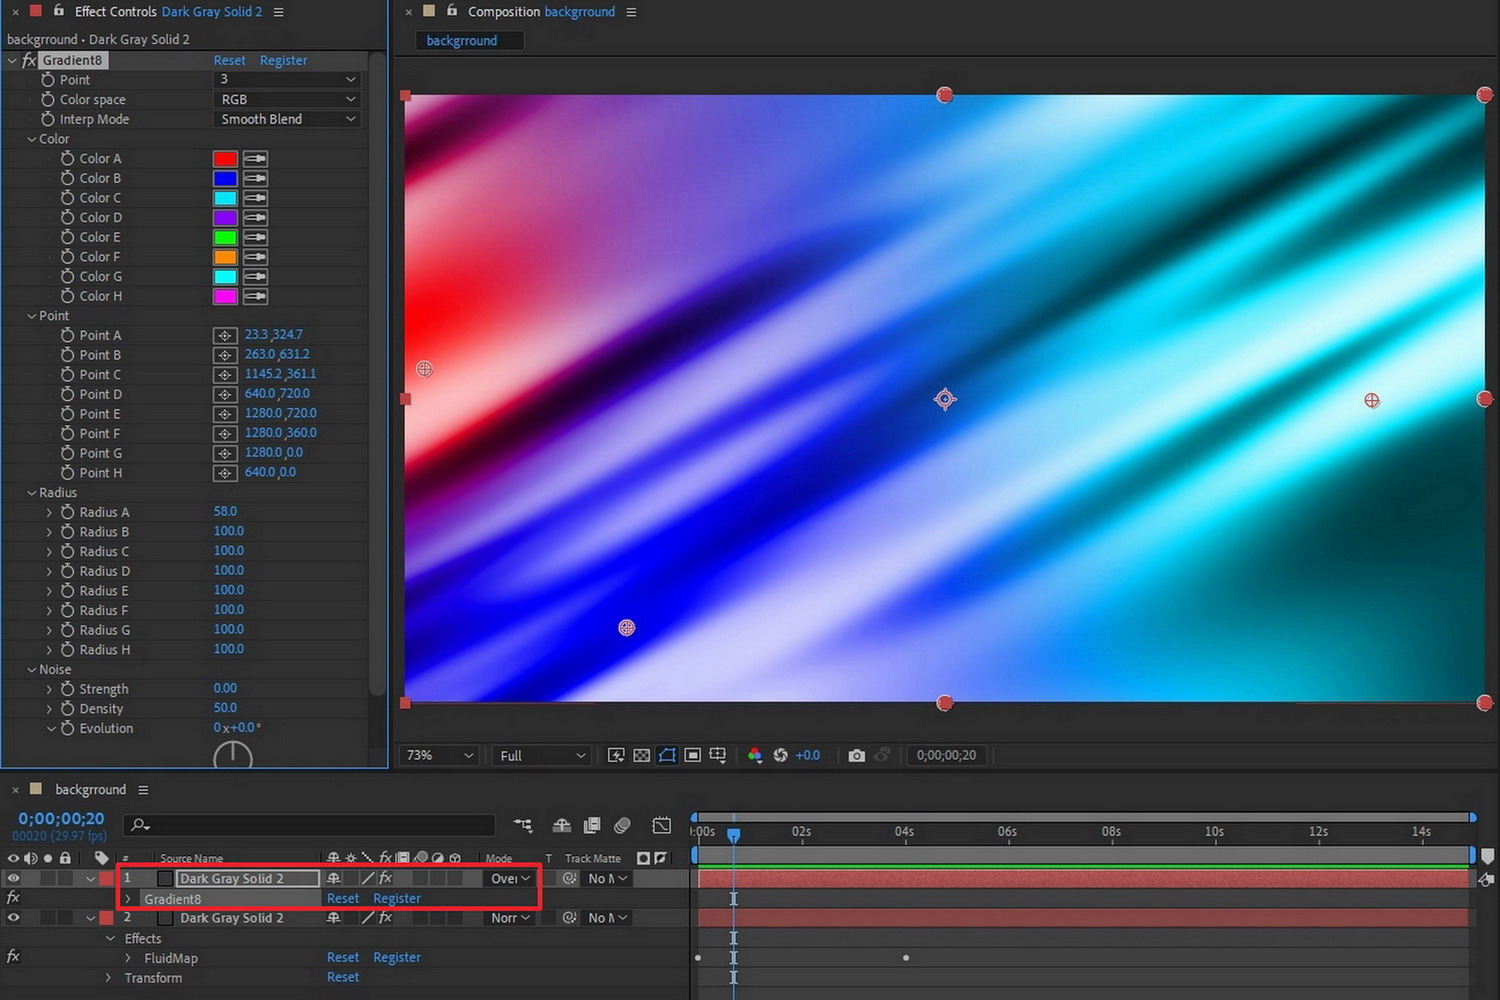Viewport: 1500px width, 1000px height.
Task: Click the reset exposure aperture icon
Action: click(x=780, y=755)
